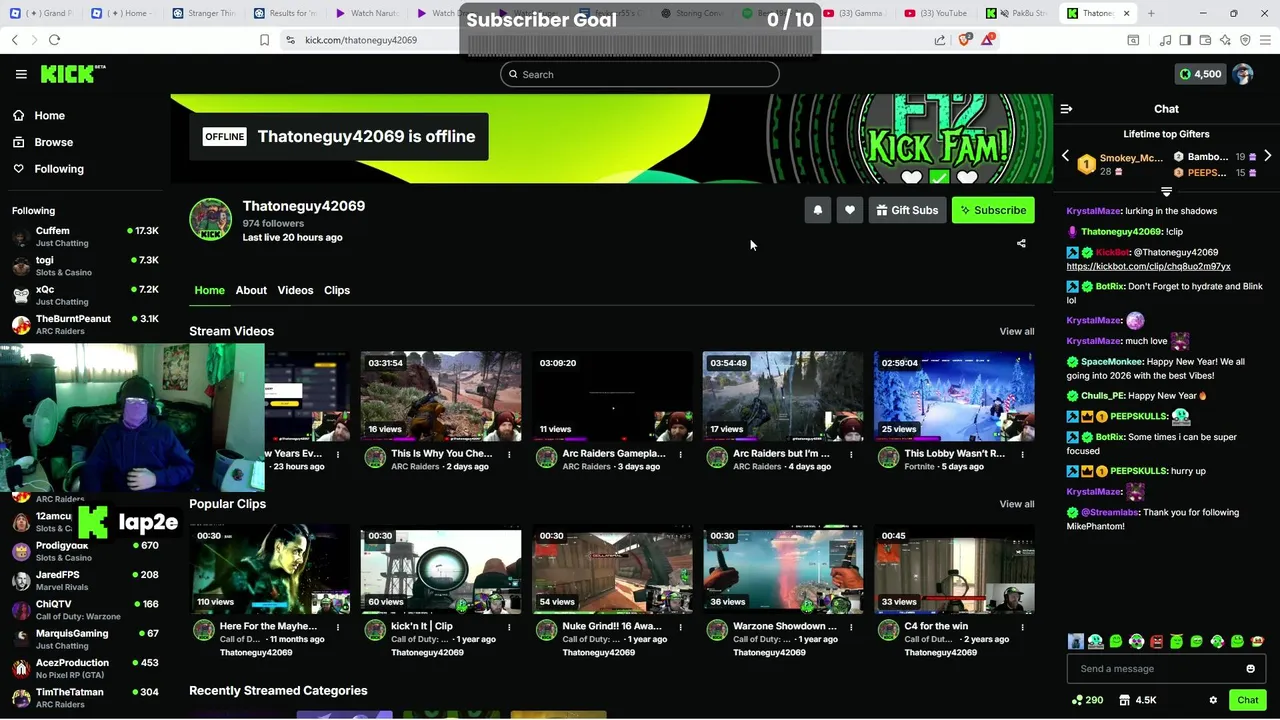Viewport: 1280px width, 720px height.
Task: Open options for This Lobby Wasn't R video
Action: (1022, 454)
